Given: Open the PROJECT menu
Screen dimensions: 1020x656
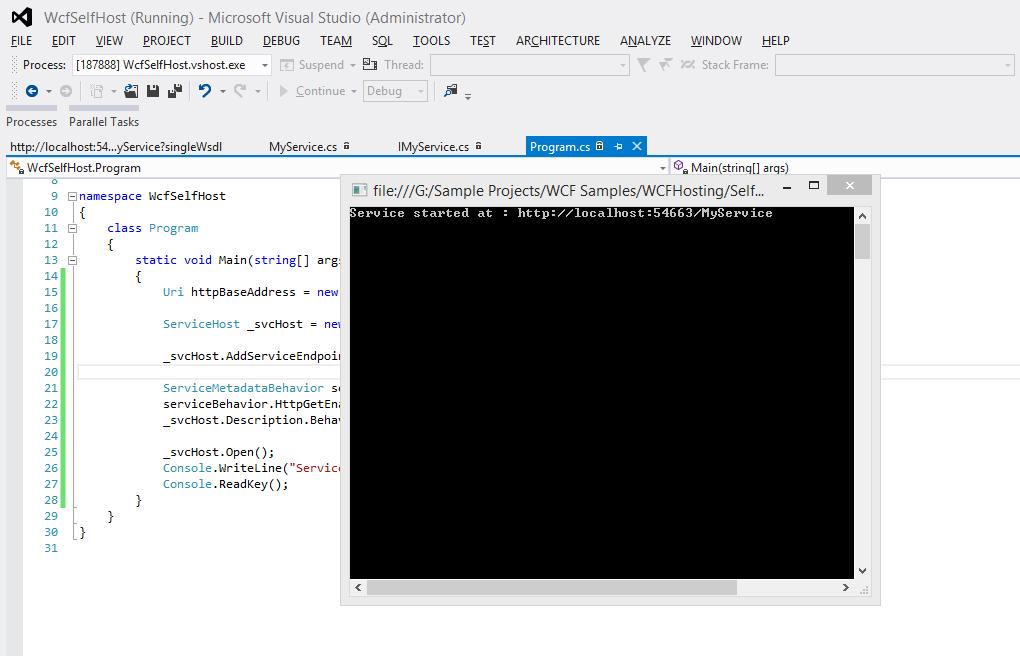Looking at the screenshot, I should click(x=167, y=40).
